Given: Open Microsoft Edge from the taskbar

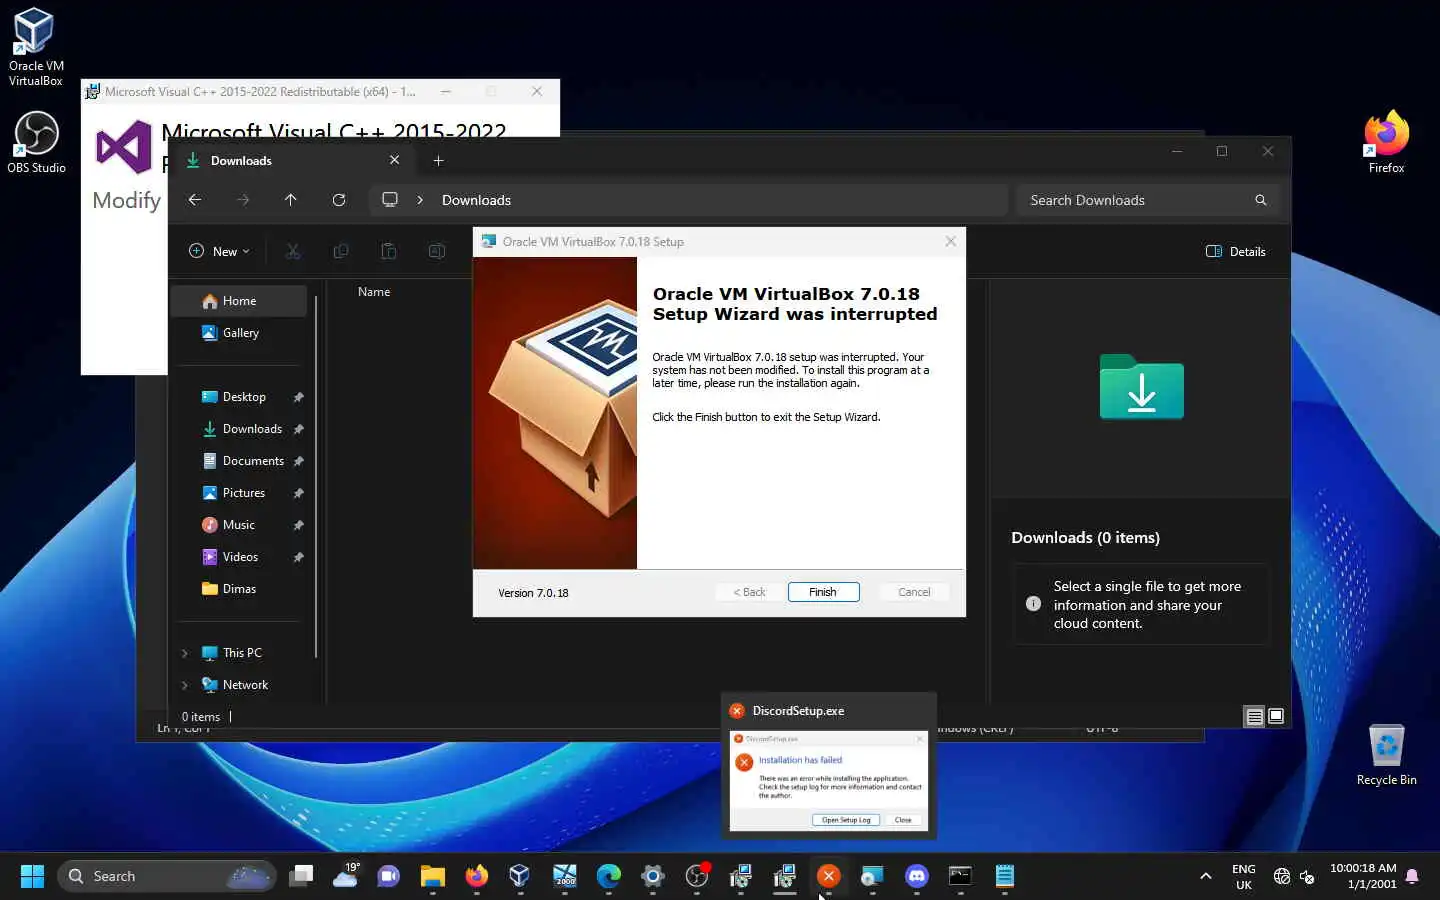Looking at the screenshot, I should (x=609, y=876).
